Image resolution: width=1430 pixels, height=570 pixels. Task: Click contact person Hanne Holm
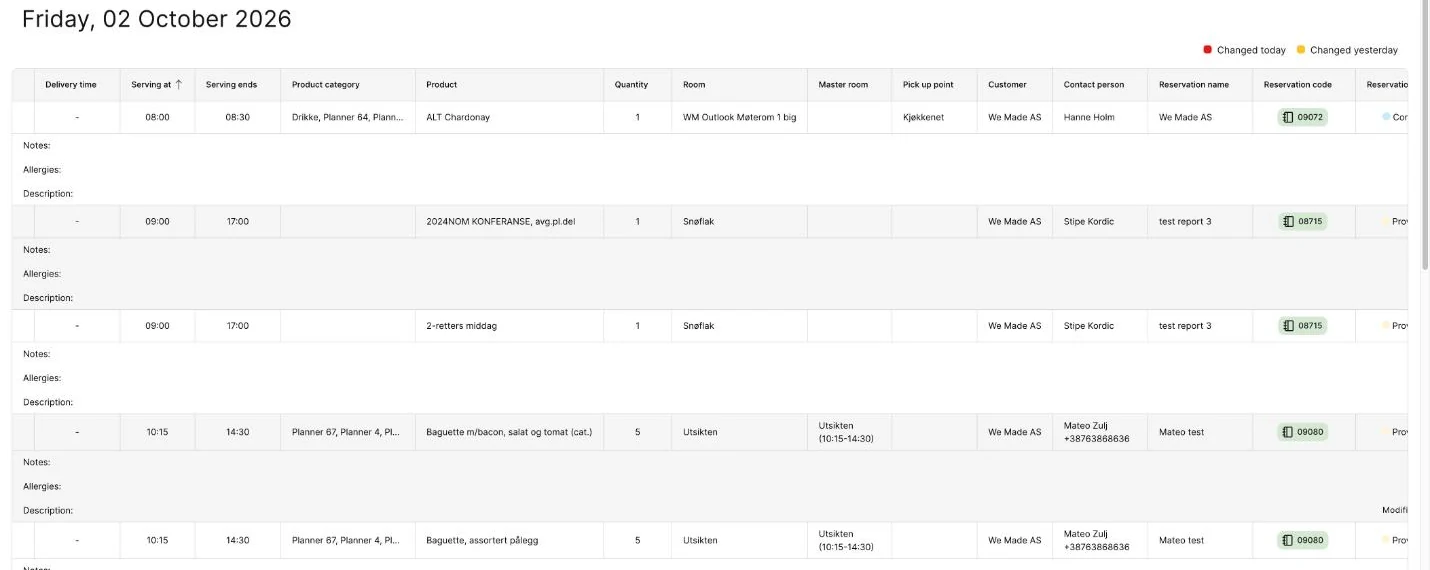click(x=1089, y=117)
